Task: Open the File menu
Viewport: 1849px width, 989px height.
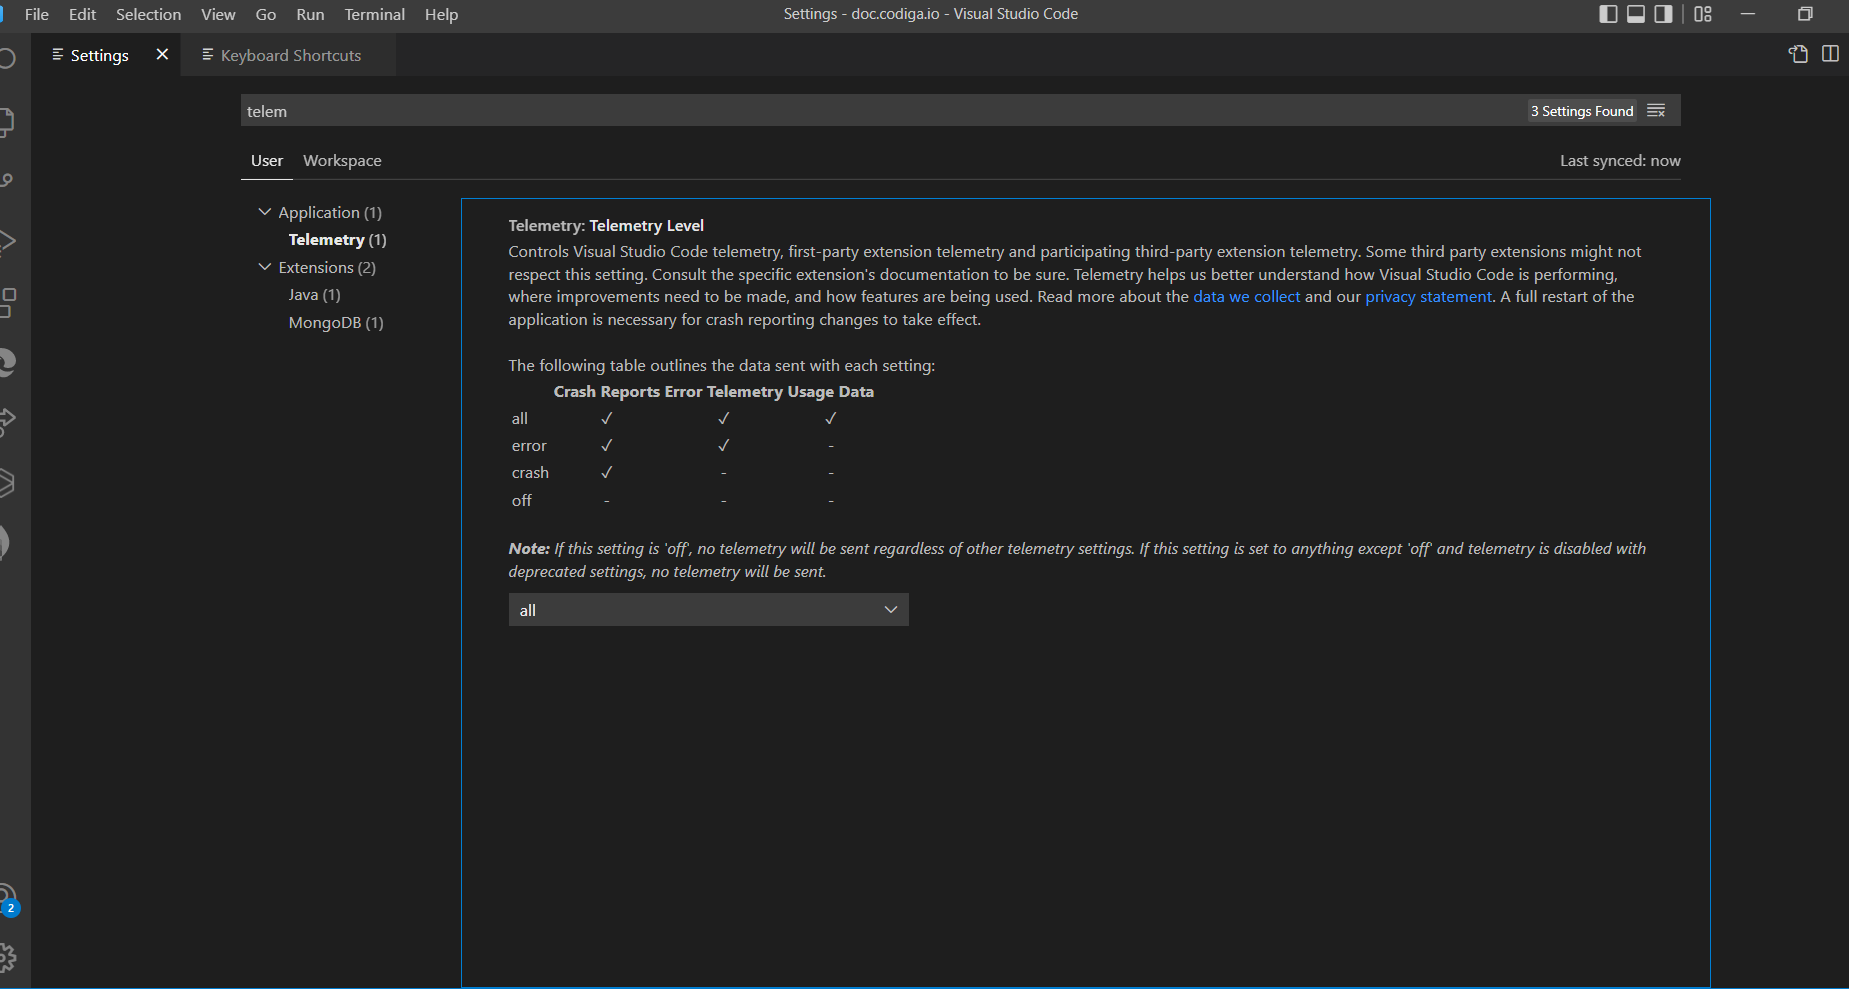Action: (x=36, y=14)
